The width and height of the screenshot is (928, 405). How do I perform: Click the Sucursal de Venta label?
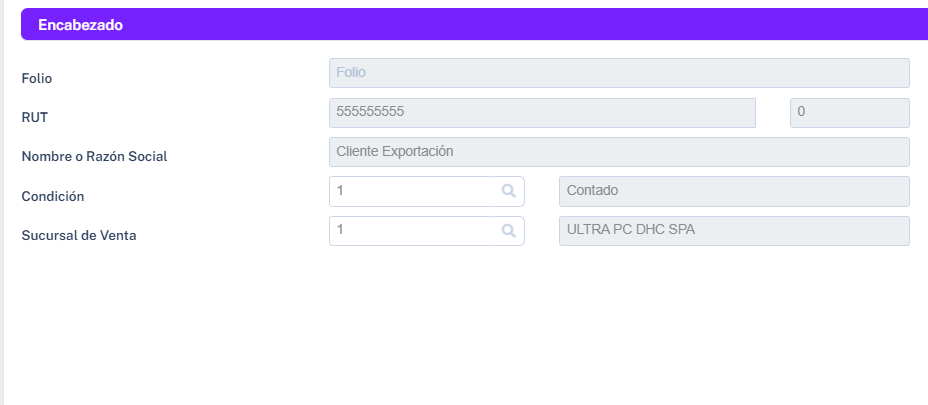pyautogui.click(x=79, y=235)
